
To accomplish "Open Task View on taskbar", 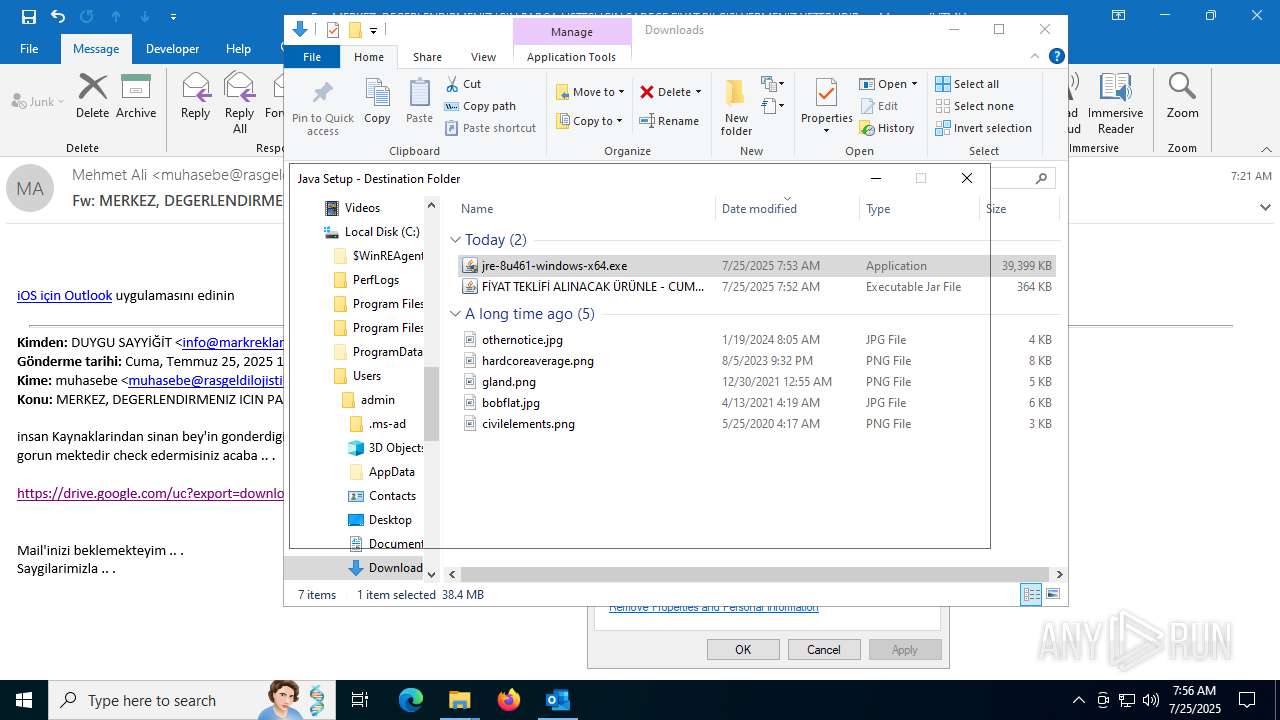I will click(x=360, y=700).
